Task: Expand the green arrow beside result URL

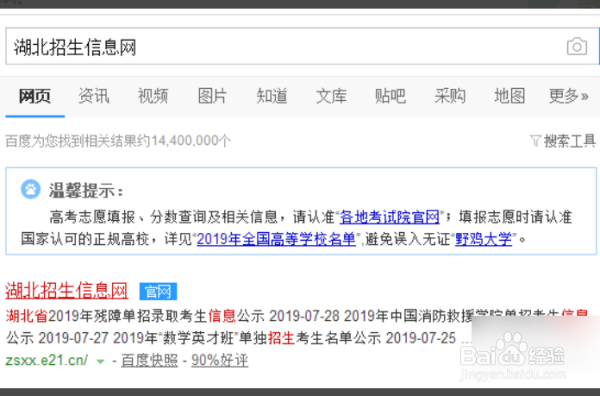Action: click(x=101, y=361)
